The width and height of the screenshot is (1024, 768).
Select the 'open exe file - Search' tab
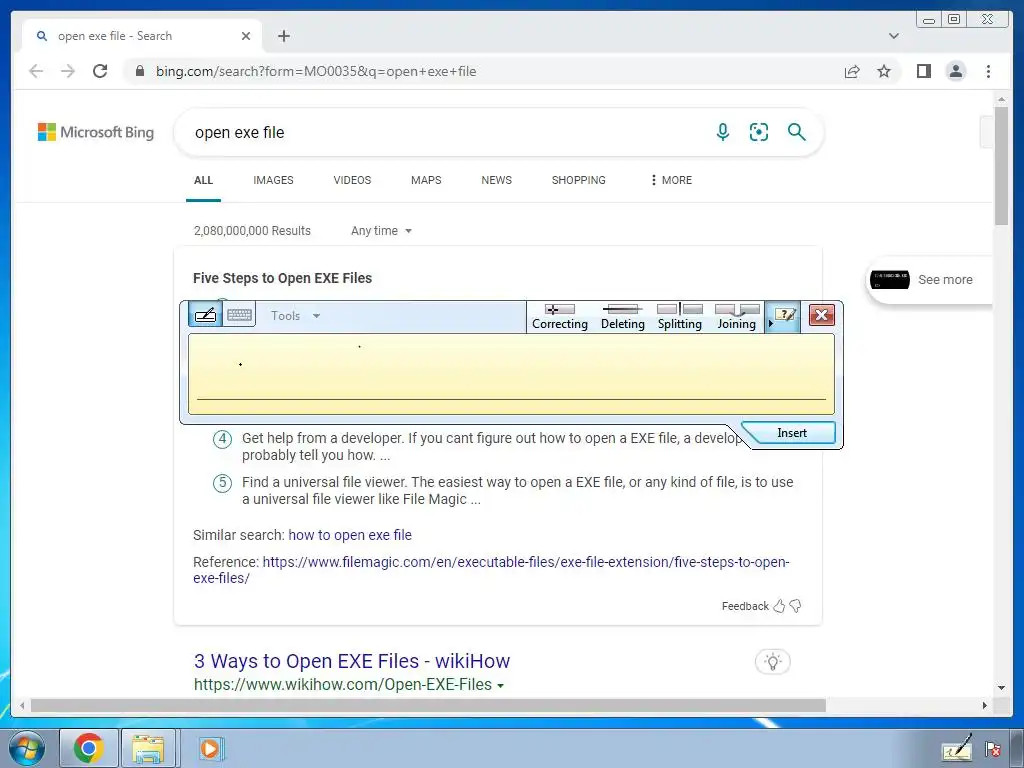[x=142, y=36]
